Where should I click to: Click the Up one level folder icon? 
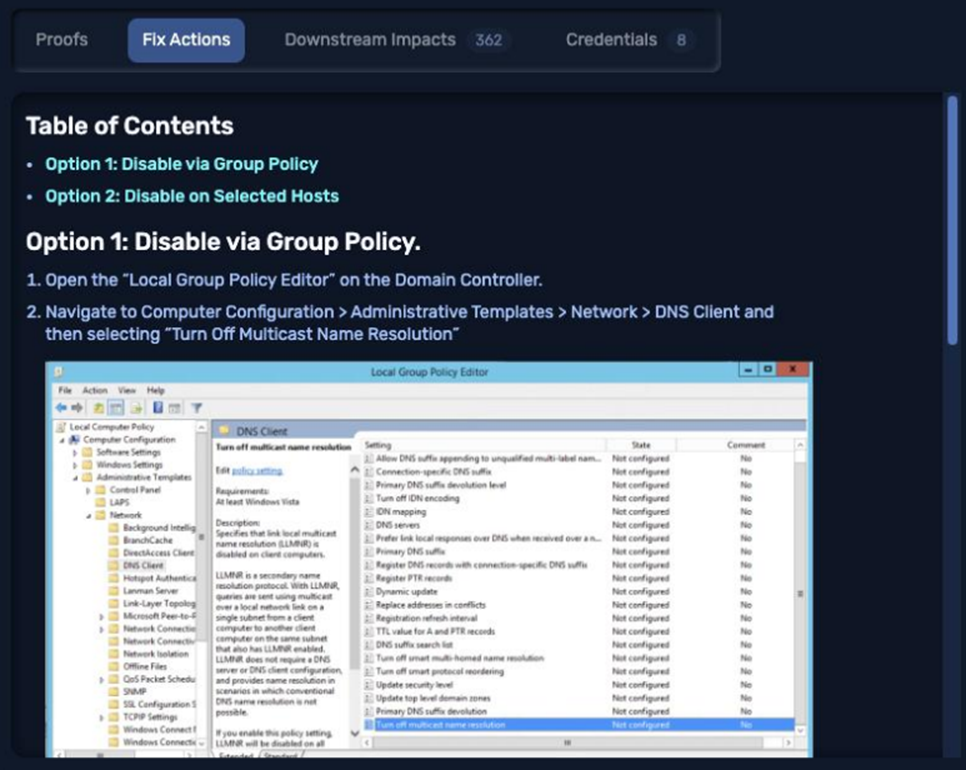[99, 408]
